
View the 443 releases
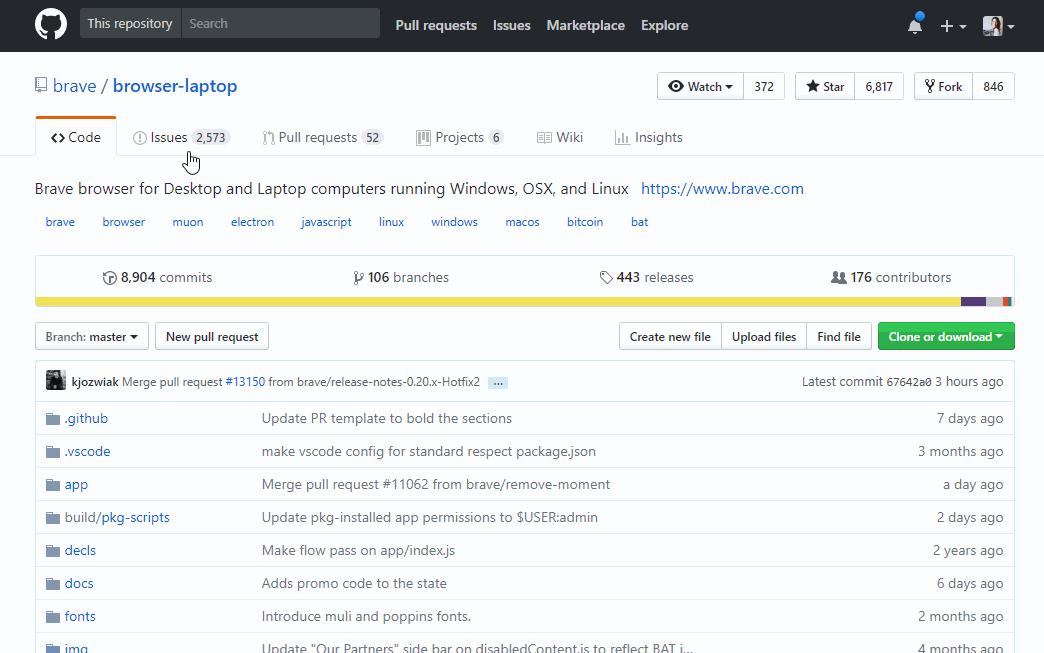pyautogui.click(x=646, y=278)
